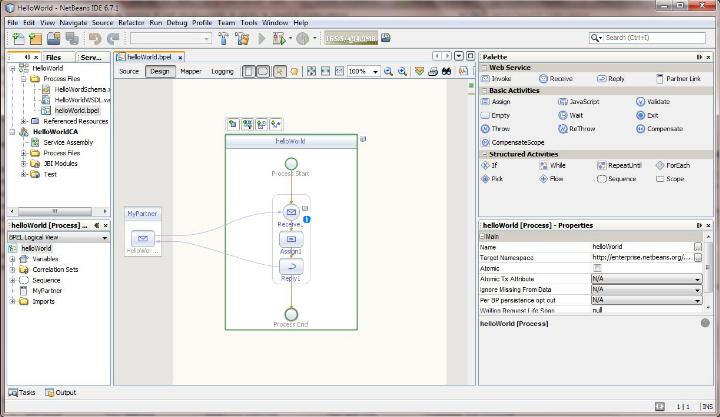720x417 pixels.
Task: Expand the Referenced Resources node
Action: pos(23,121)
